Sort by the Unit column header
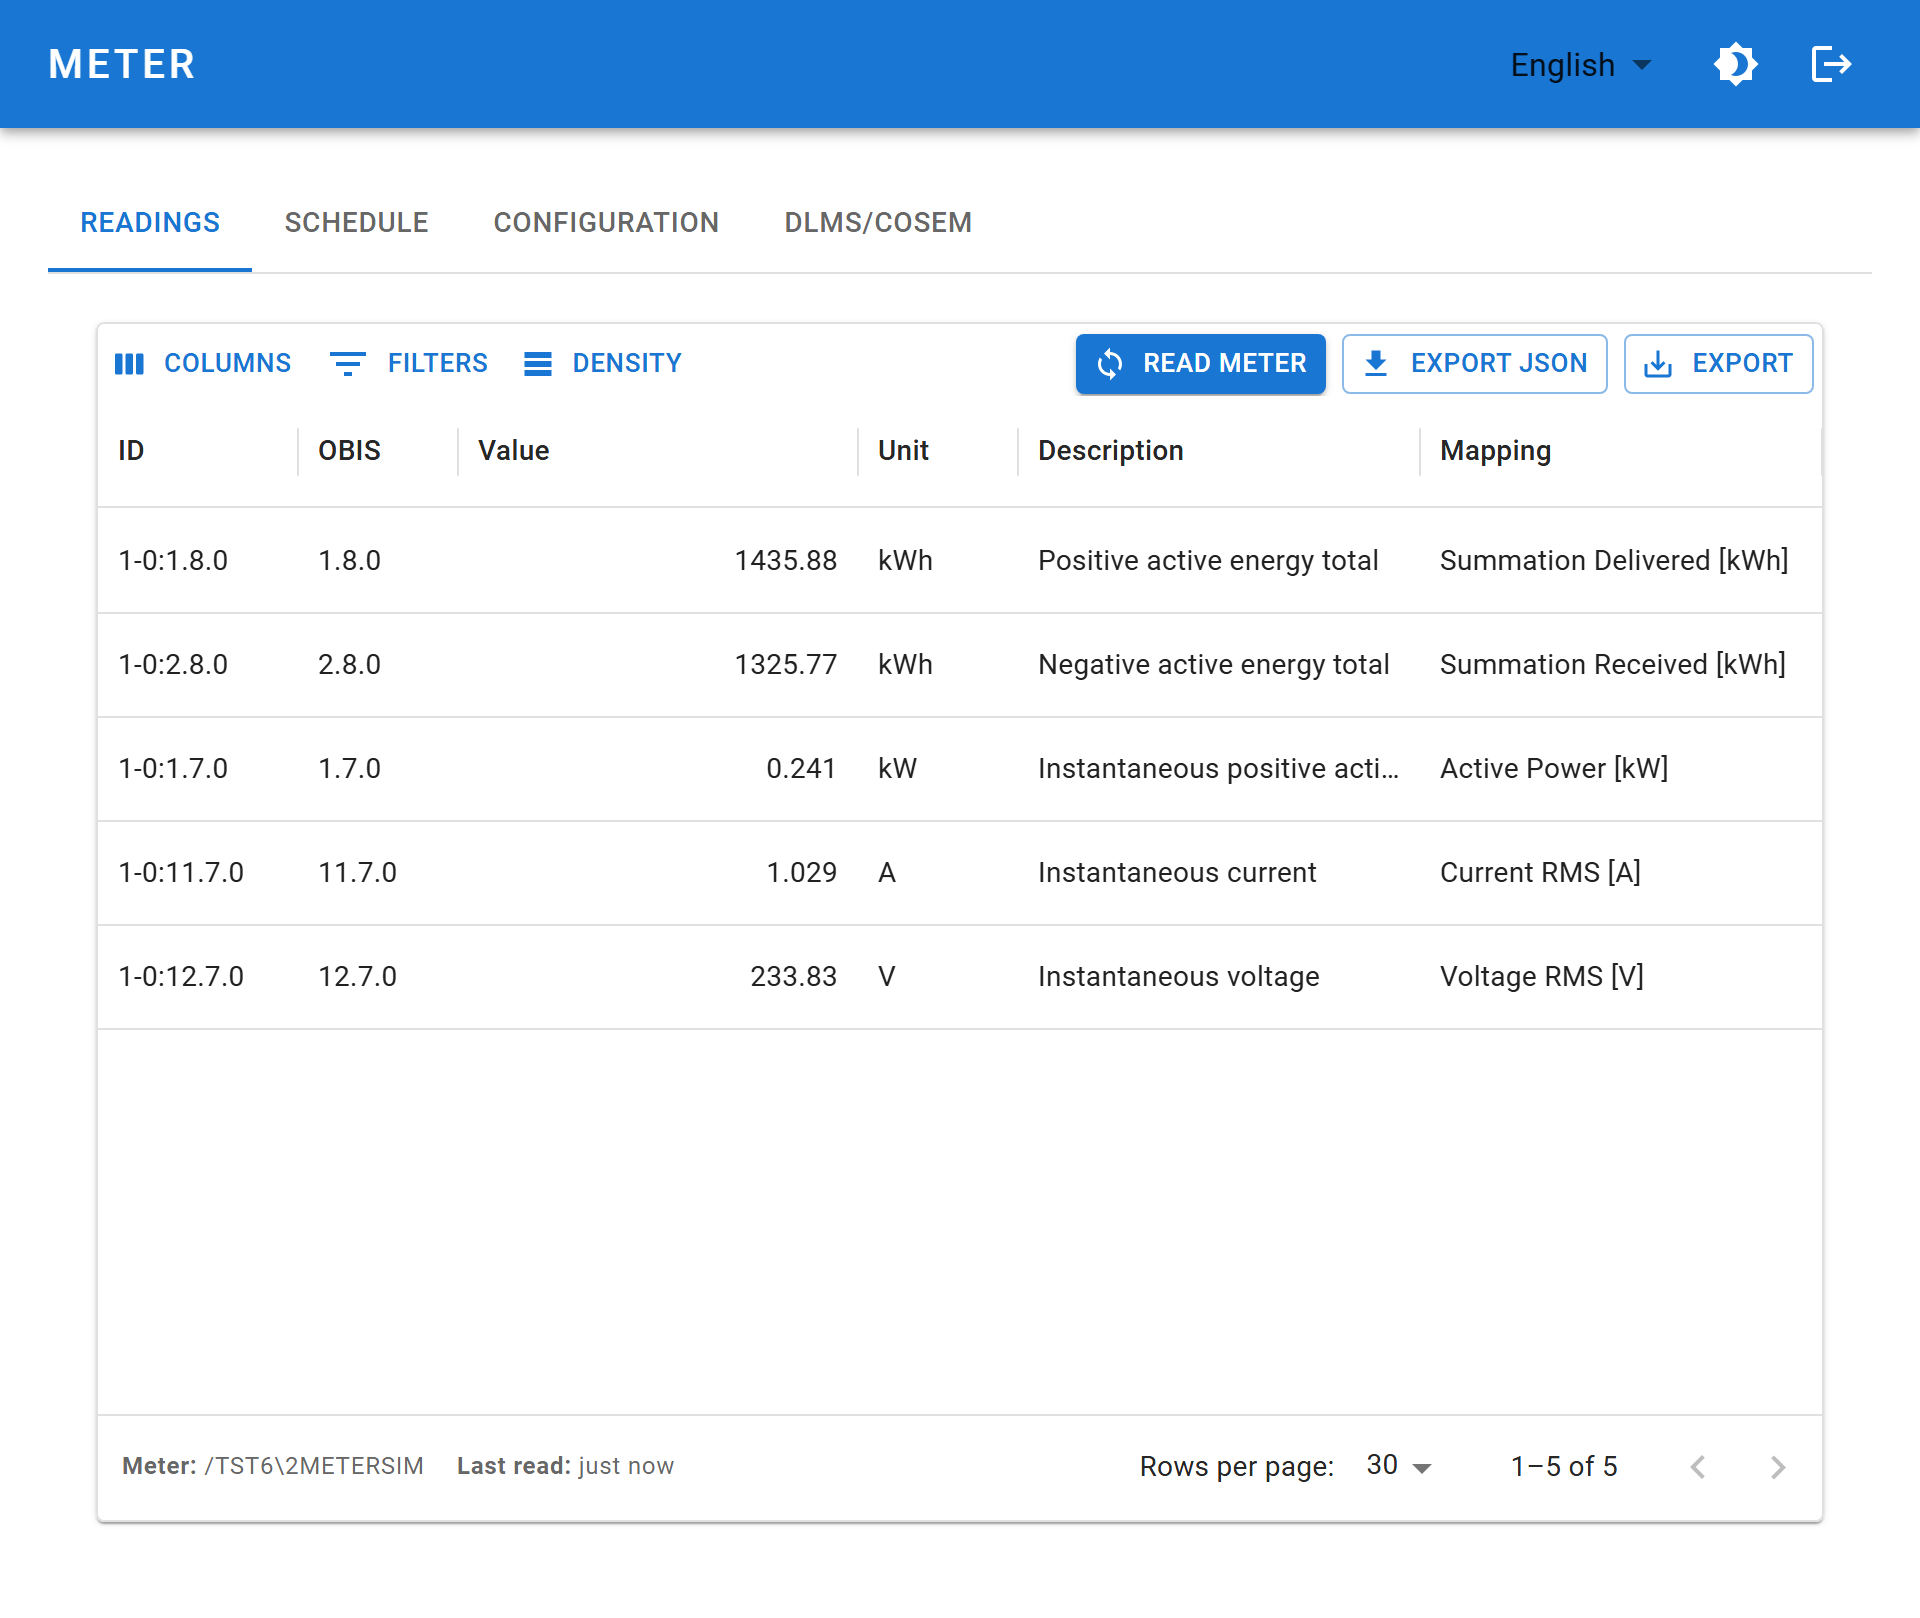Viewport: 1920px width, 1618px height. tap(903, 451)
